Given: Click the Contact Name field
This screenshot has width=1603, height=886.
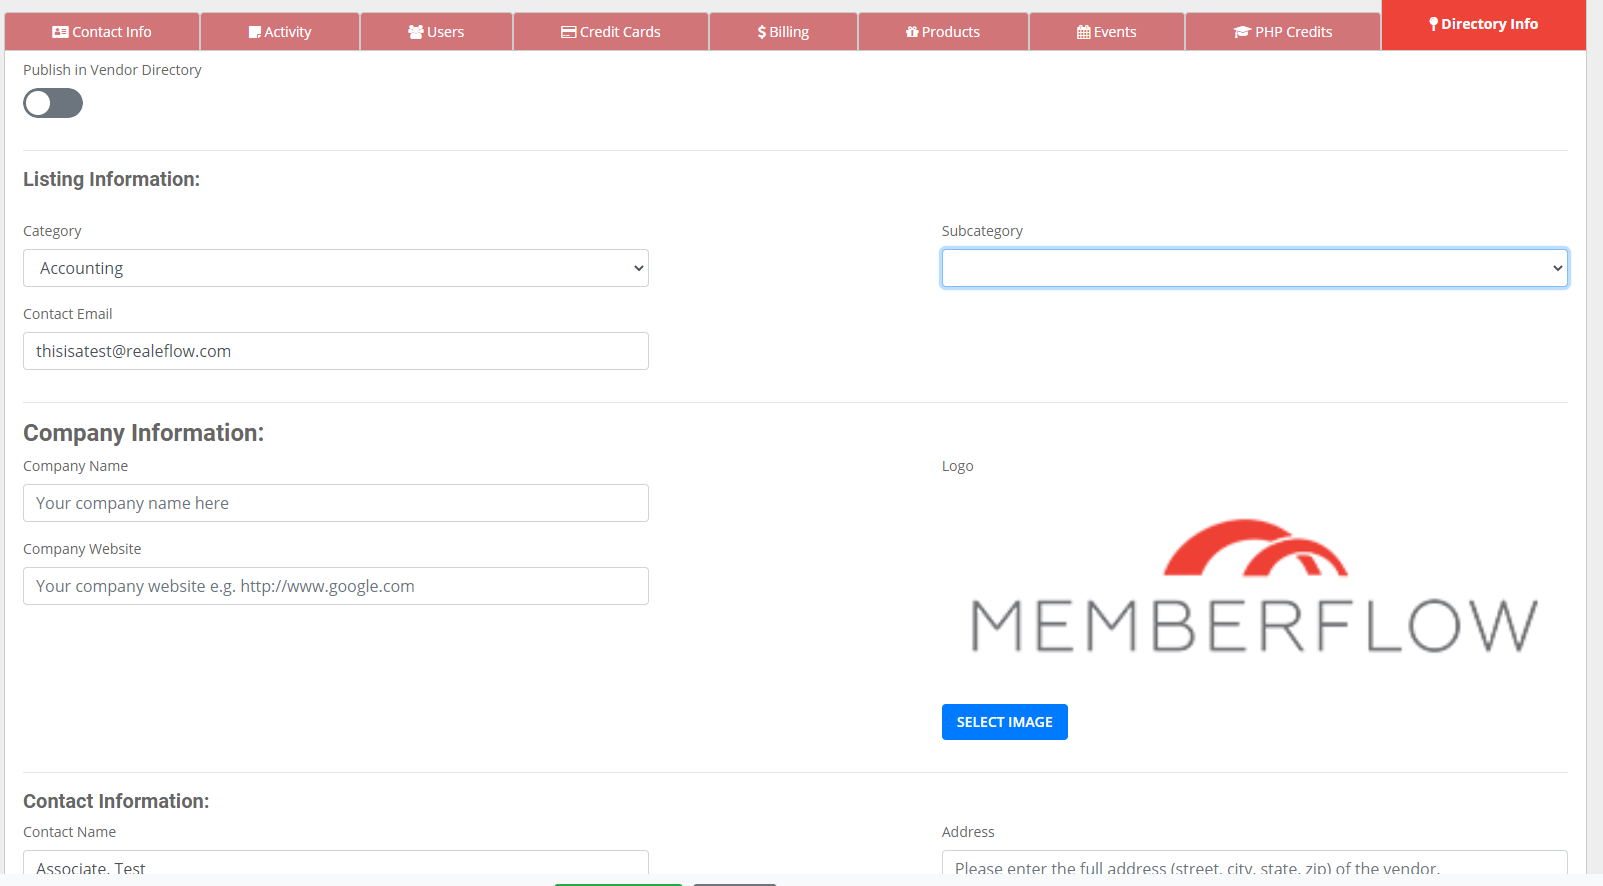Looking at the screenshot, I should tap(335, 864).
